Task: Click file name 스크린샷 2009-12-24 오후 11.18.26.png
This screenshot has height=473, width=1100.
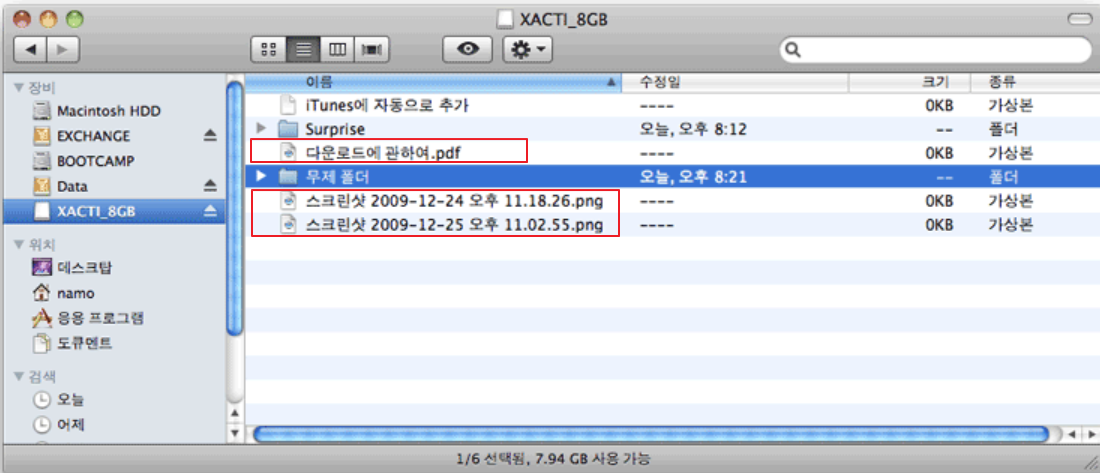Action: point(455,201)
